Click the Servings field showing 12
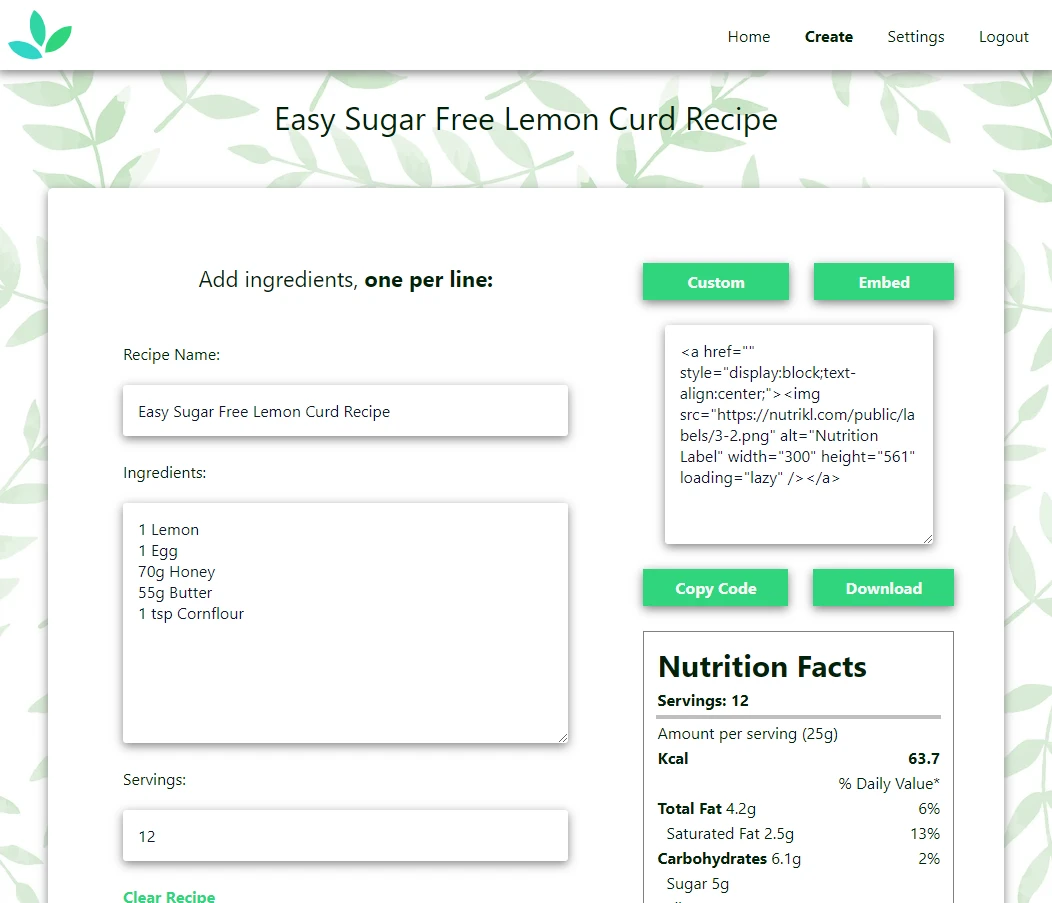Viewport: 1052px width, 903px height. point(346,836)
